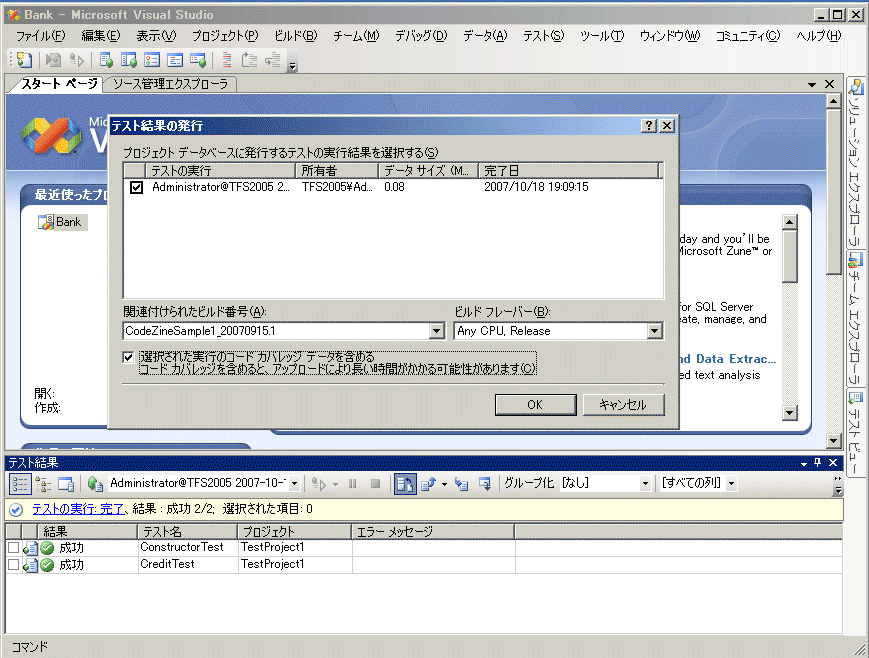
Task: Click the ConstructorTest row document icon
Action: 30,548
